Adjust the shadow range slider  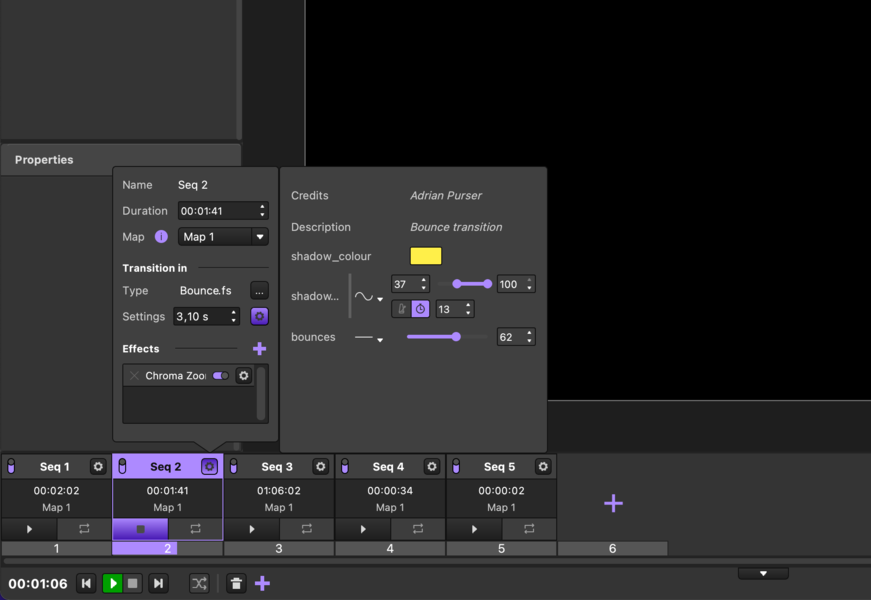472,284
